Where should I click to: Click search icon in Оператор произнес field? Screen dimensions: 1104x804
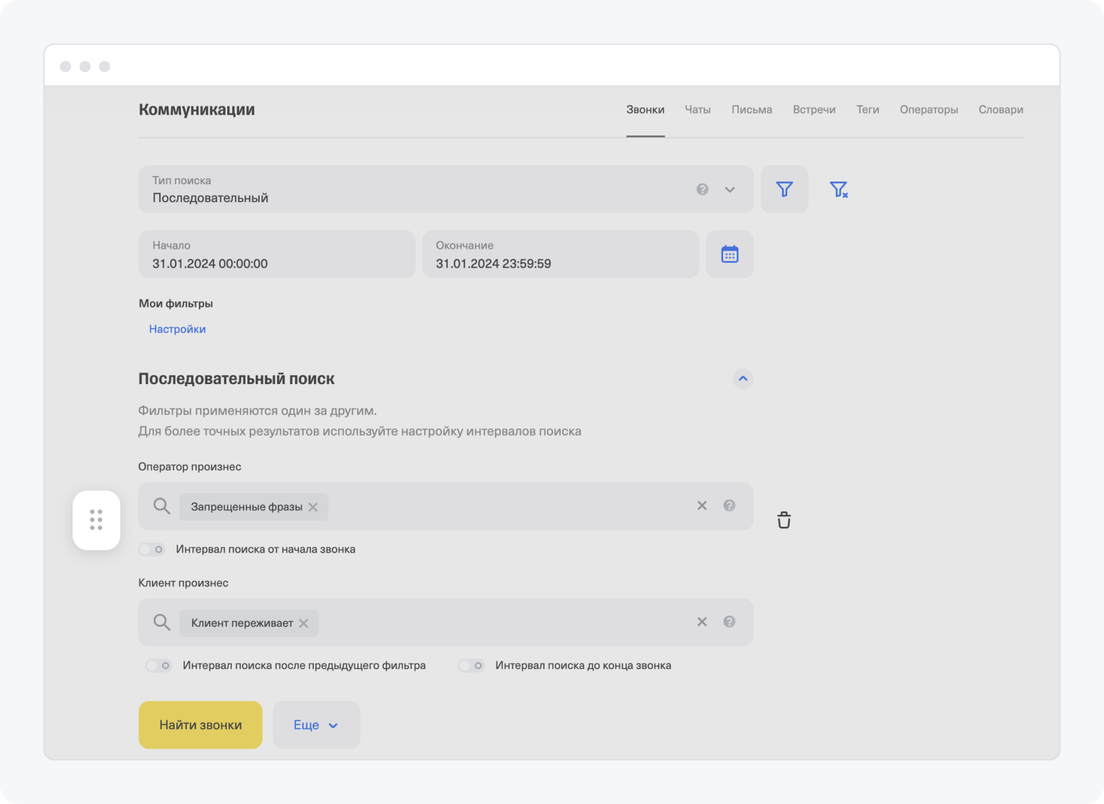click(162, 506)
